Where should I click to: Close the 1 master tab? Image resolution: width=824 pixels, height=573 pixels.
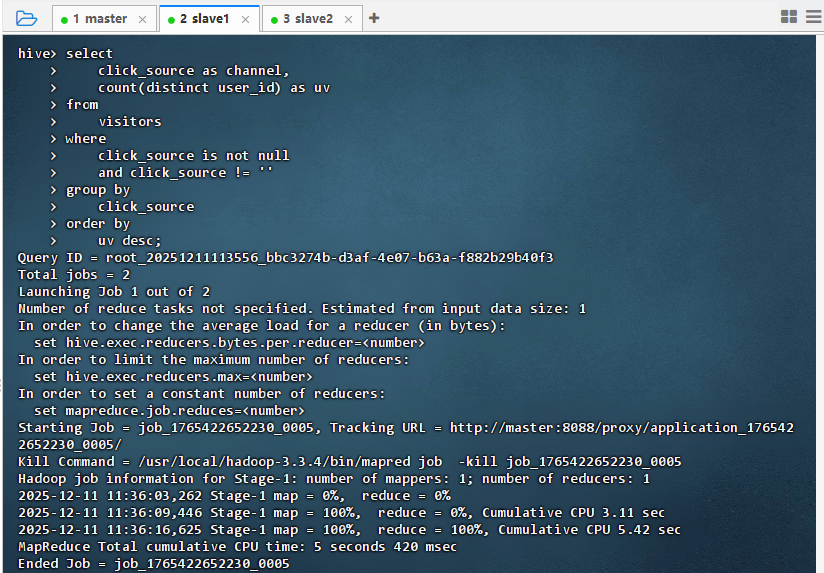coord(142,19)
